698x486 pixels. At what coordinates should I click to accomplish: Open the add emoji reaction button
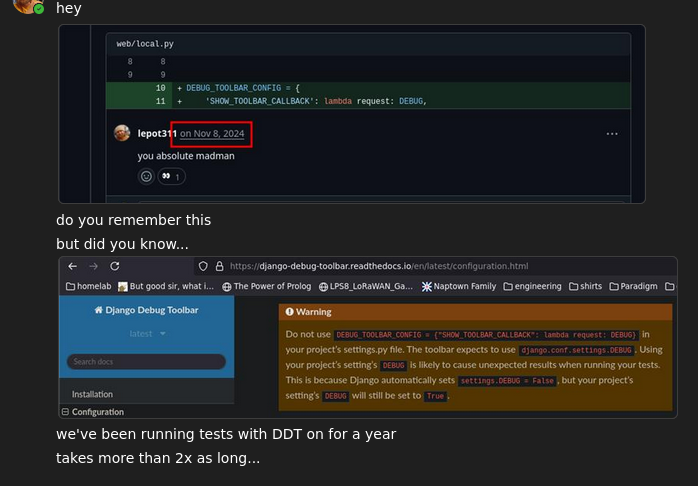(x=146, y=176)
